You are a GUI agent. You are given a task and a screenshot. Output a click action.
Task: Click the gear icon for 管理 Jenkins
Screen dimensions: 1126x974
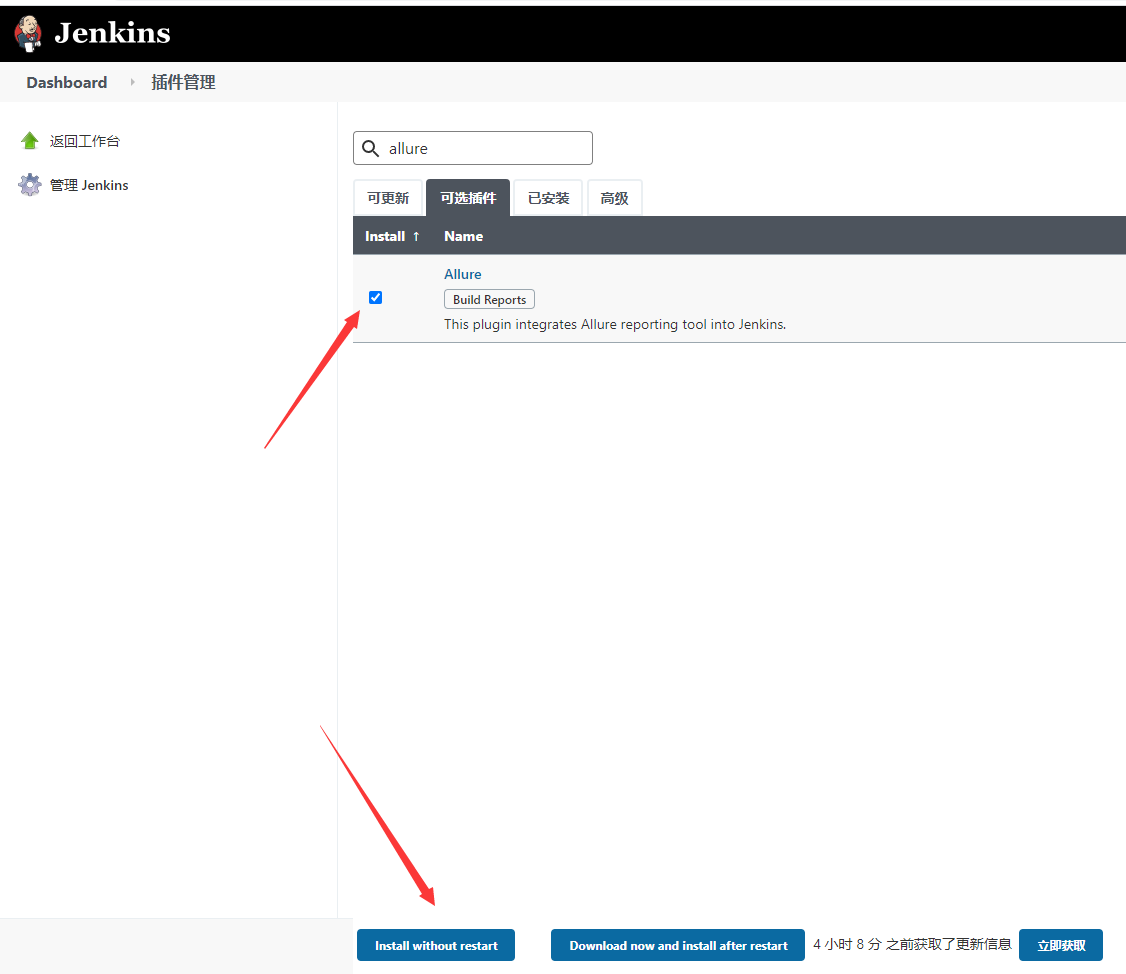point(30,185)
